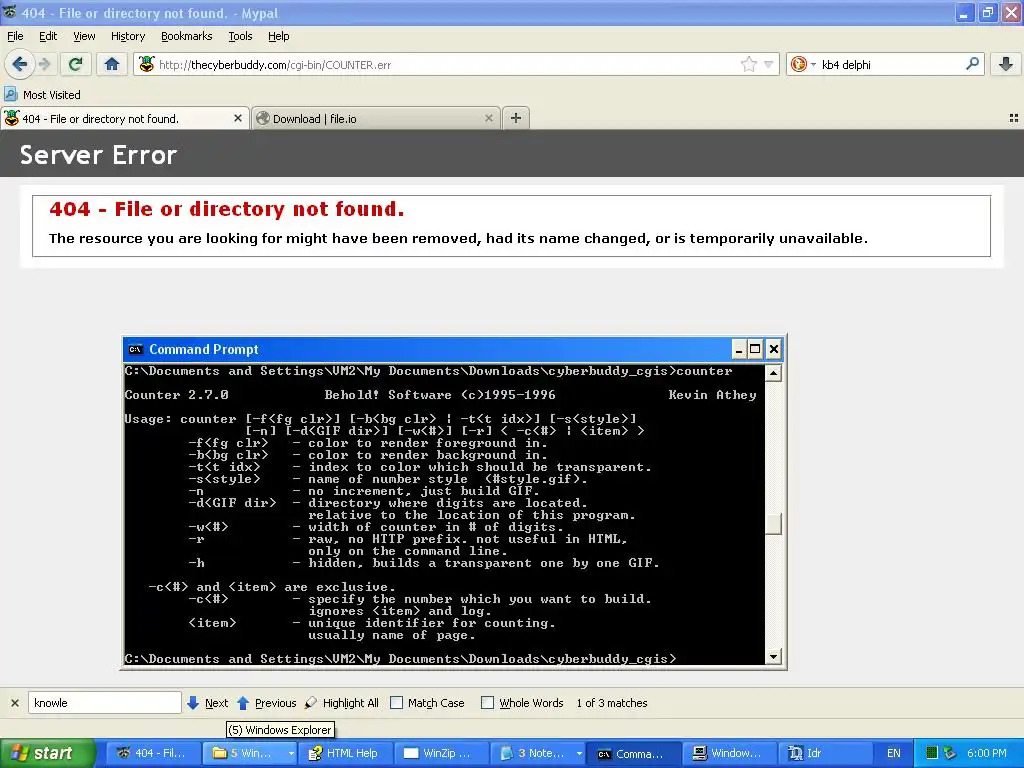Open the Windows start menu
Image resolution: width=1024 pixels, height=768 pixels.
tap(46, 753)
